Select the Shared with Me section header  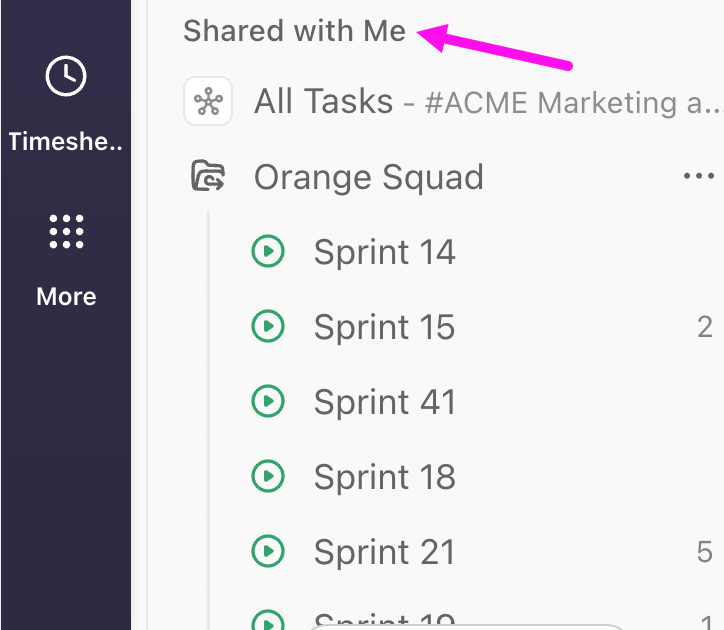tap(294, 32)
